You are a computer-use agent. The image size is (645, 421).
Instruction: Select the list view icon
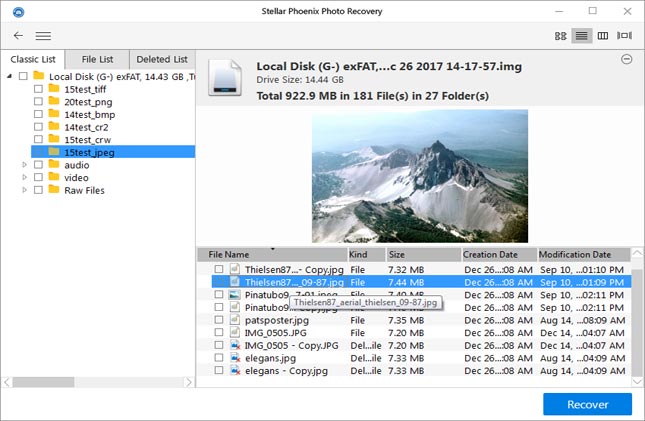click(581, 36)
